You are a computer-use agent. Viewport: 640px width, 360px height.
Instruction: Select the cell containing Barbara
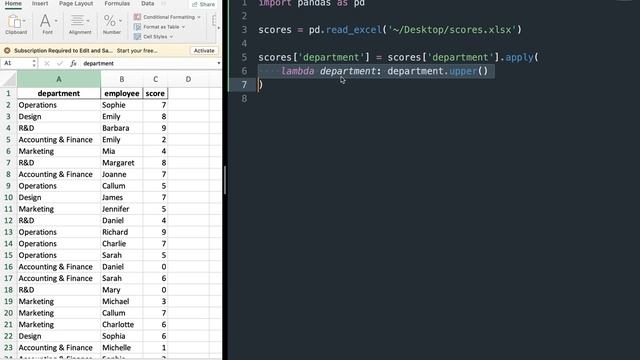[x=122, y=128]
